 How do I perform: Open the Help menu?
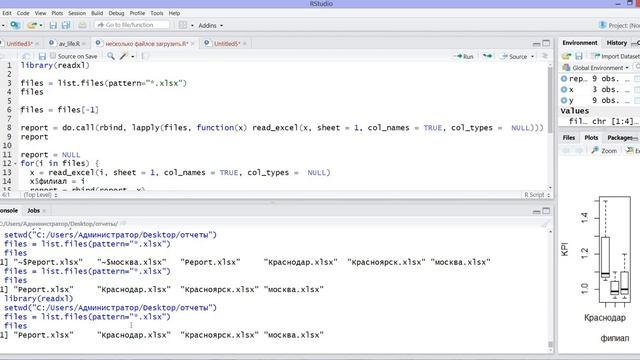[174, 13]
